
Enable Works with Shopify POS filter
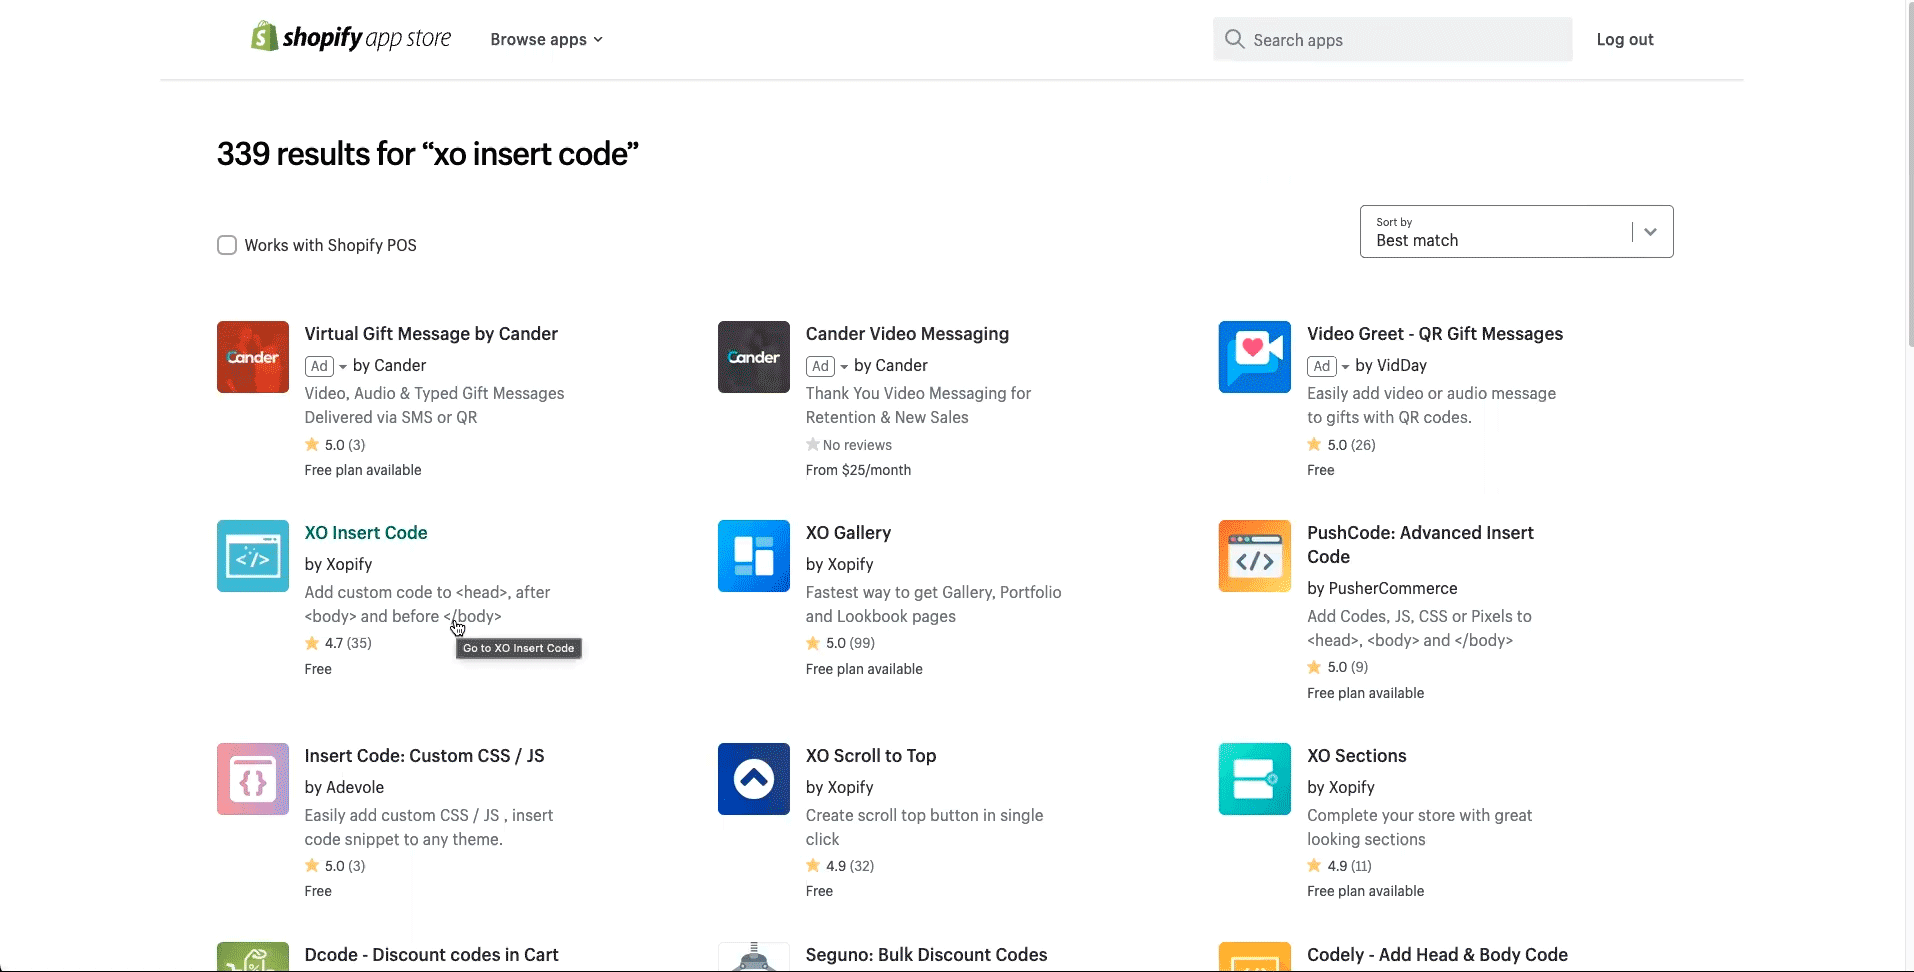pyautogui.click(x=227, y=245)
